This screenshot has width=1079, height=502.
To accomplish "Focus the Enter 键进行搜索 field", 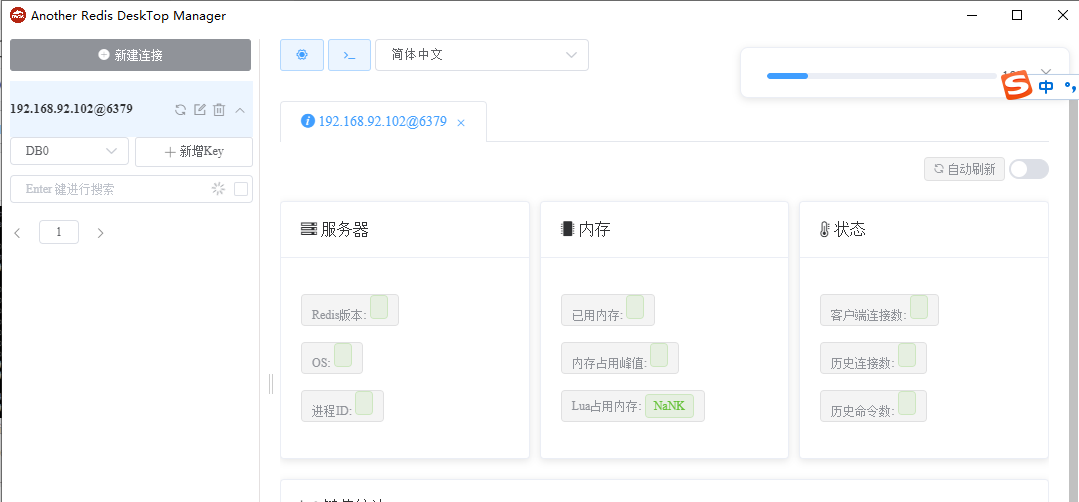I will pos(131,189).
